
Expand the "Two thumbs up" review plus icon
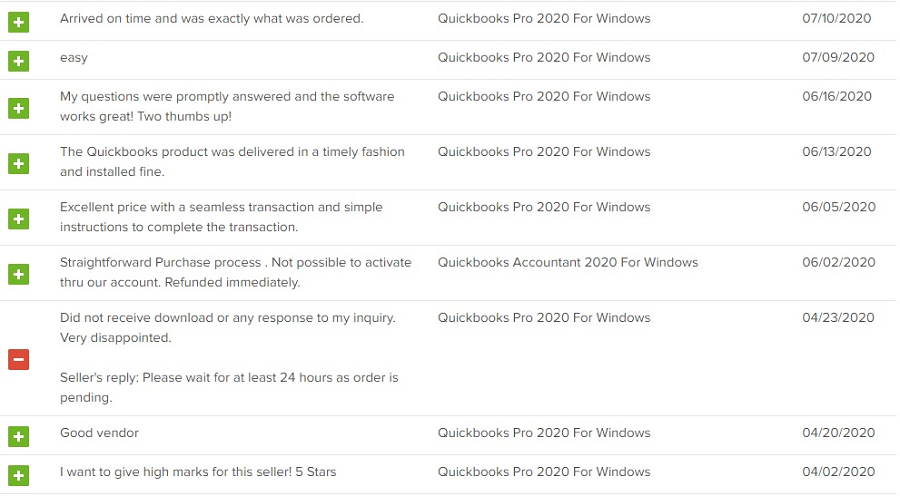18,107
